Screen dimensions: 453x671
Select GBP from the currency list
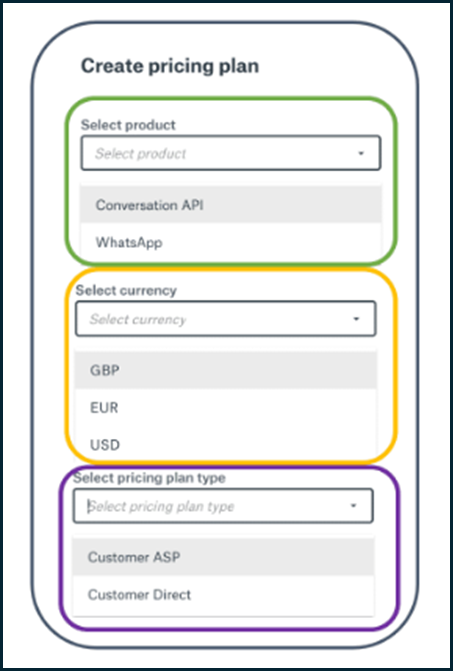pyautogui.click(x=225, y=370)
